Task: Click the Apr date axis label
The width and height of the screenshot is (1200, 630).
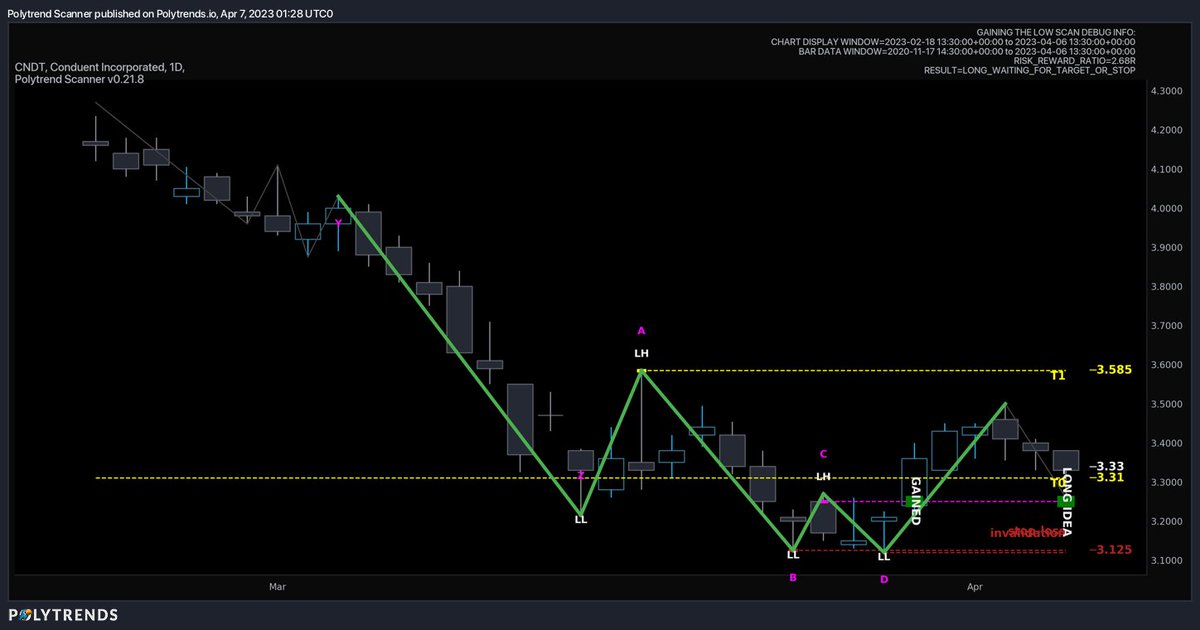Action: (977, 587)
